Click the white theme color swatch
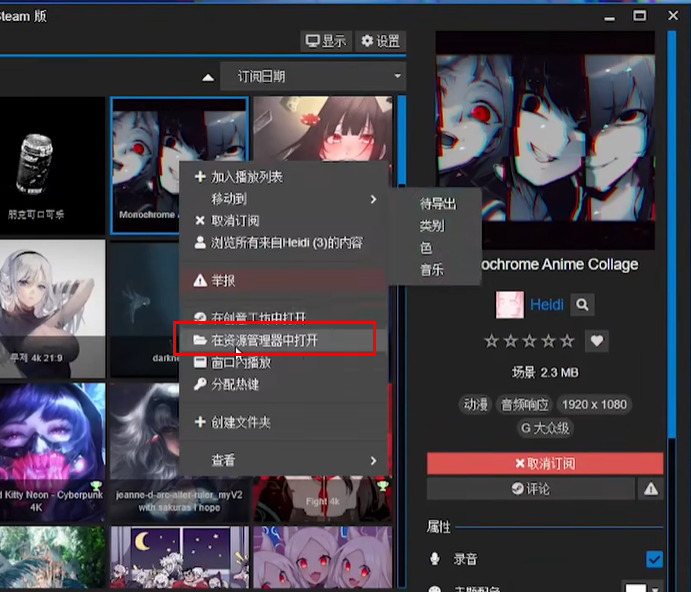Image resolution: width=691 pixels, height=592 pixels. point(635,587)
